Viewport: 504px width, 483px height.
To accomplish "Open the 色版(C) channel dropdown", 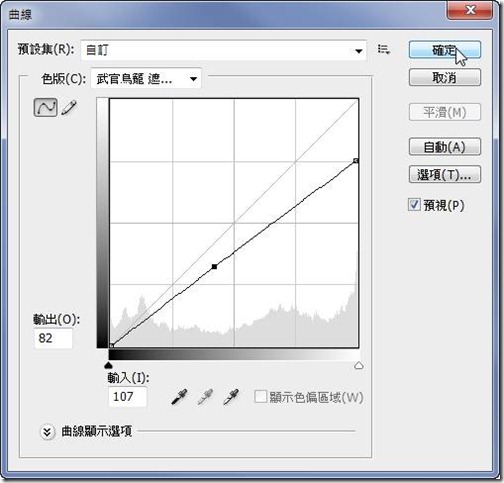I will [146, 79].
